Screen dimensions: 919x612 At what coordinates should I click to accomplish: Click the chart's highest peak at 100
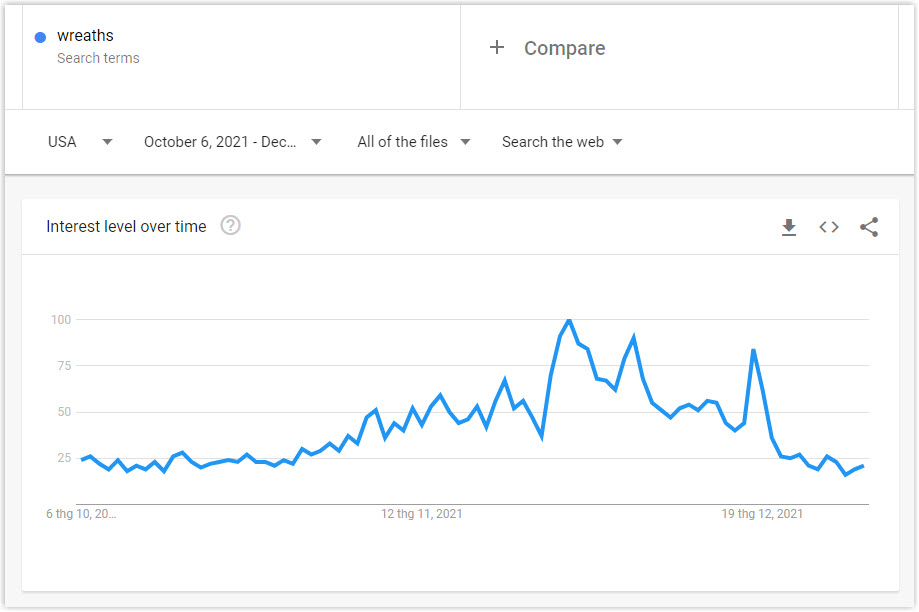[x=569, y=320]
